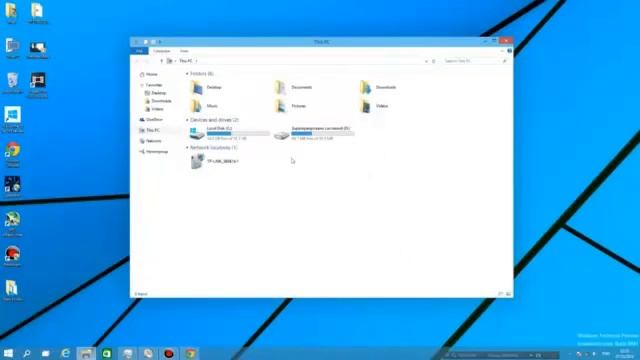
Task: Open the Videos folder in Folders group
Action: pyautogui.click(x=374, y=106)
